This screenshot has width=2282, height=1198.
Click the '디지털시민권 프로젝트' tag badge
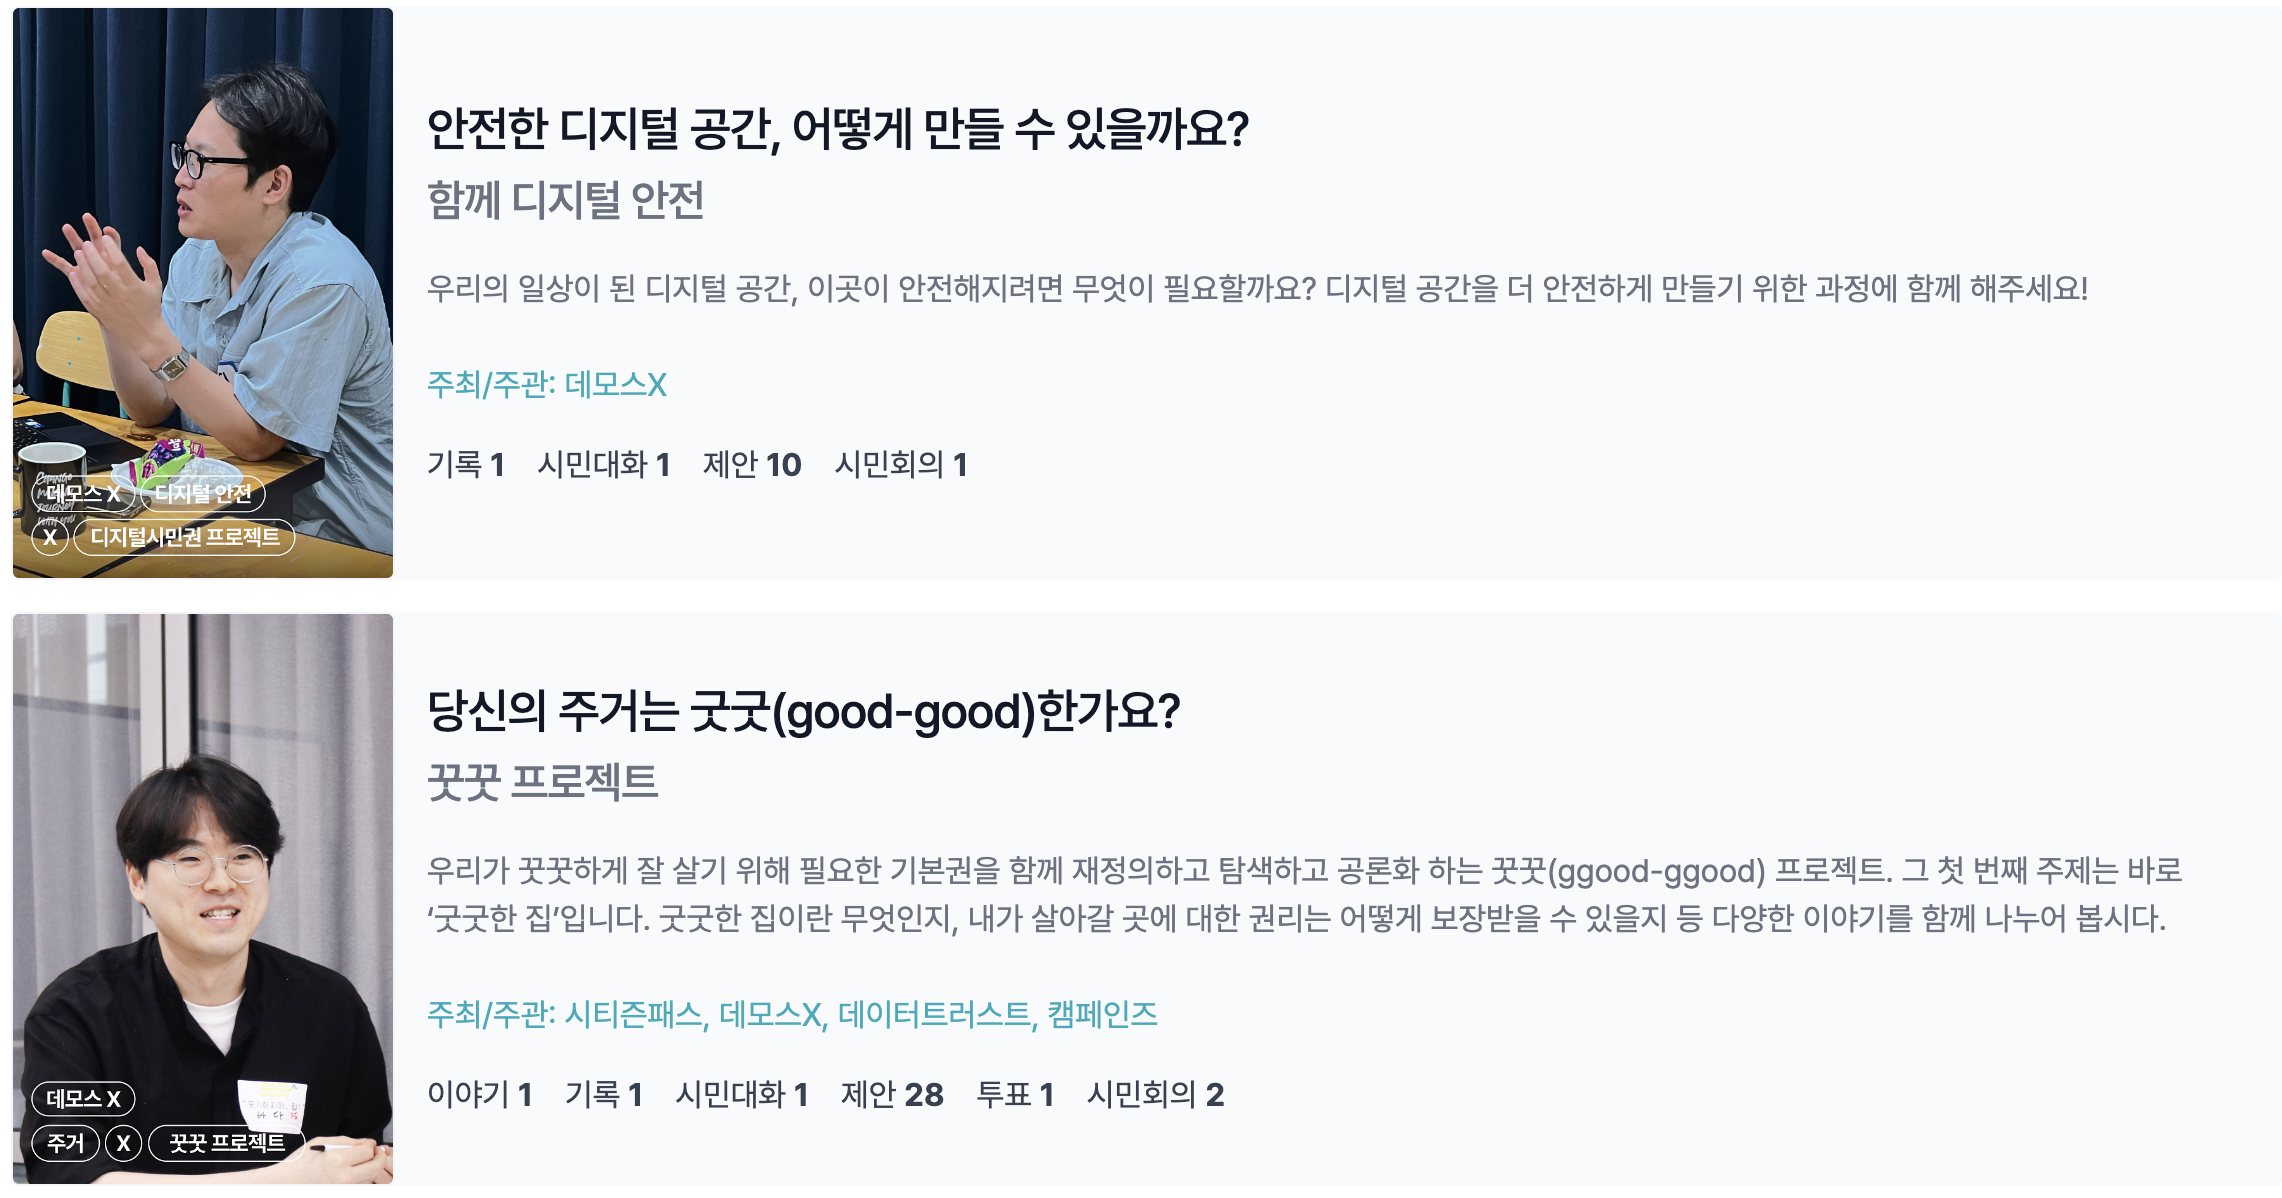185,537
